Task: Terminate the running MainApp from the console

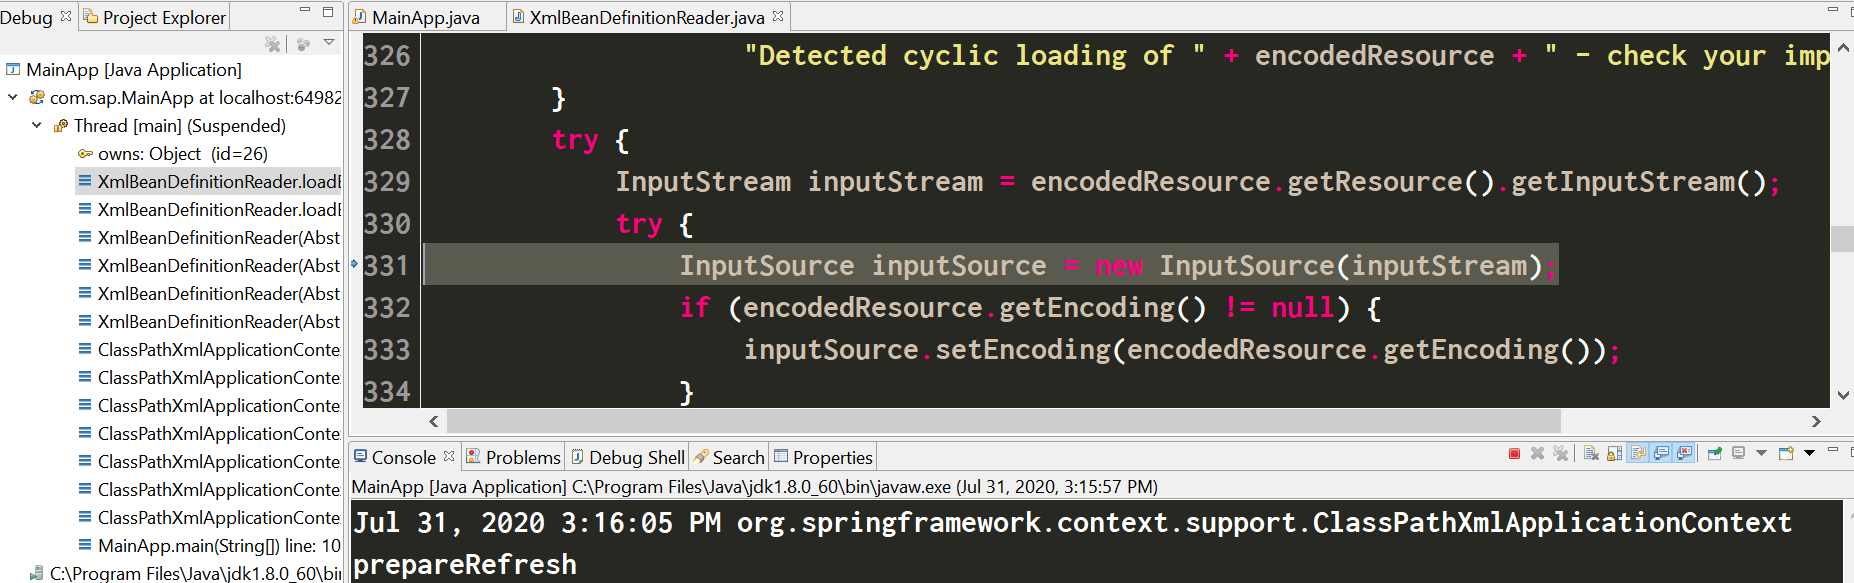Action: click(1514, 454)
